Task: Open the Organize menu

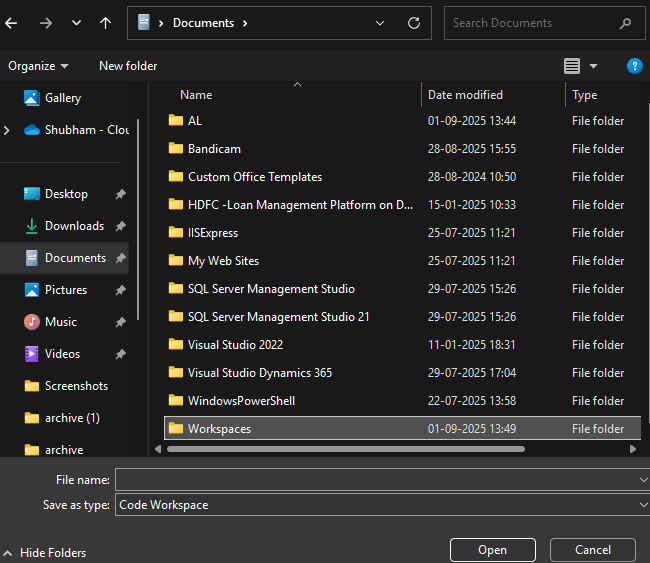Action: [x=38, y=66]
